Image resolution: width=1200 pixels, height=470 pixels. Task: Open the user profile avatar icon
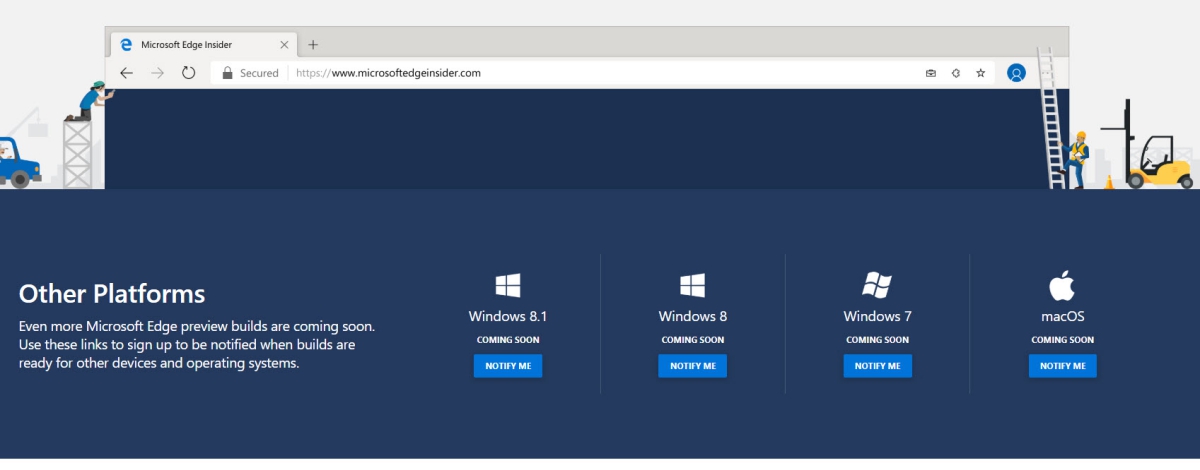(x=1016, y=73)
